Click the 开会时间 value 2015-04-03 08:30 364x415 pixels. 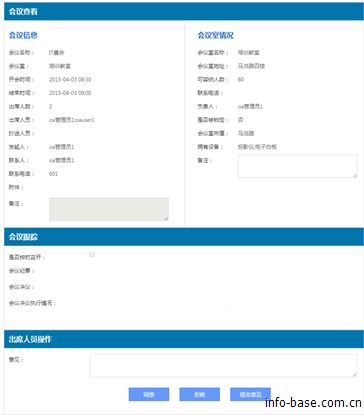click(x=70, y=79)
